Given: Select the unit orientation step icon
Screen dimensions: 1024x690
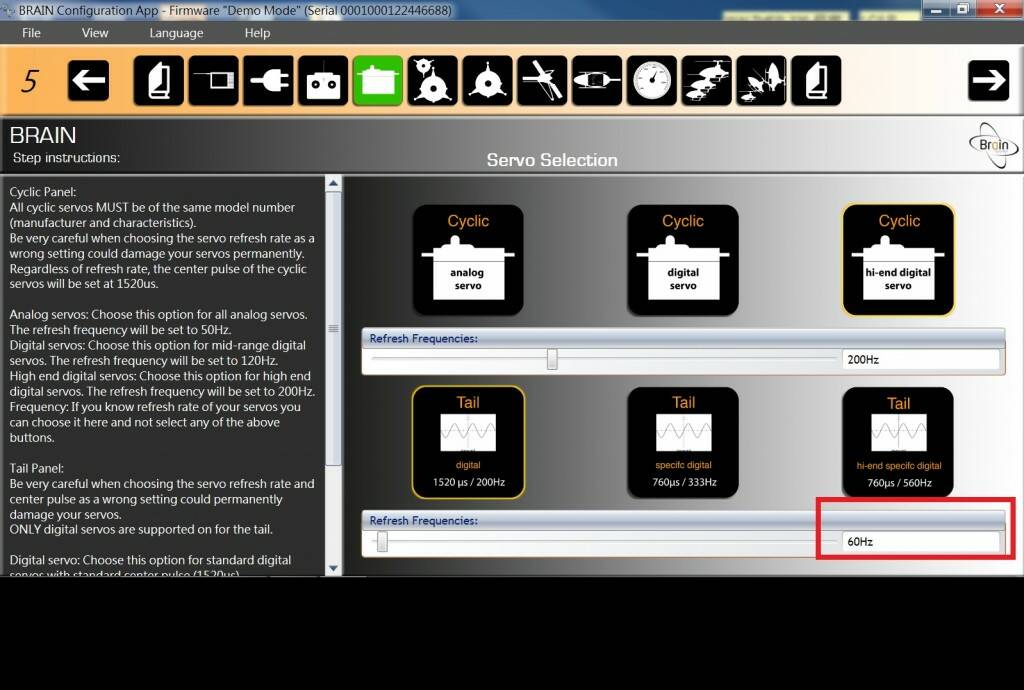Looking at the screenshot, I should coord(214,80).
